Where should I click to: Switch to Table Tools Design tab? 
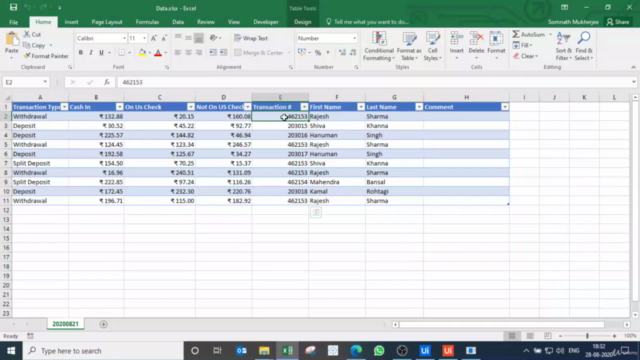(x=302, y=22)
